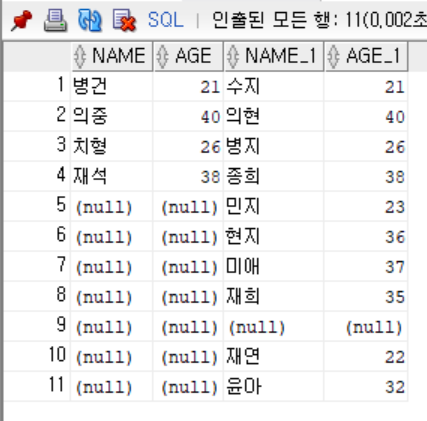Select the cell containing 재석
The image size is (427, 421).
(112, 176)
